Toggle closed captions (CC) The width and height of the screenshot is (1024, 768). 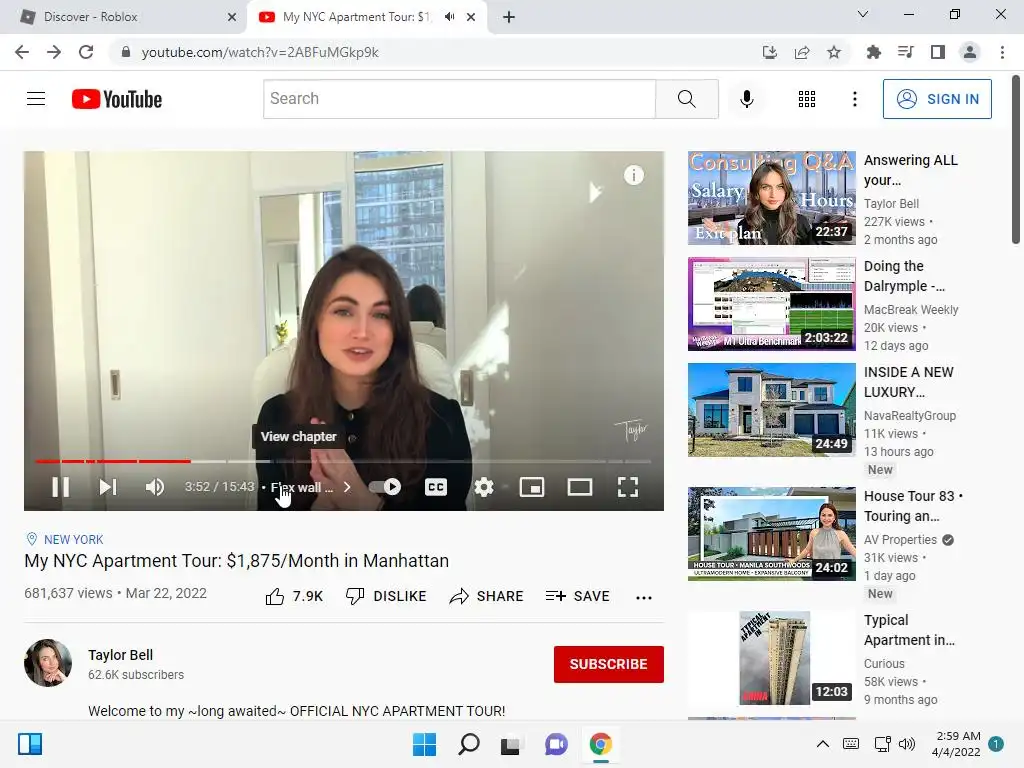(436, 487)
